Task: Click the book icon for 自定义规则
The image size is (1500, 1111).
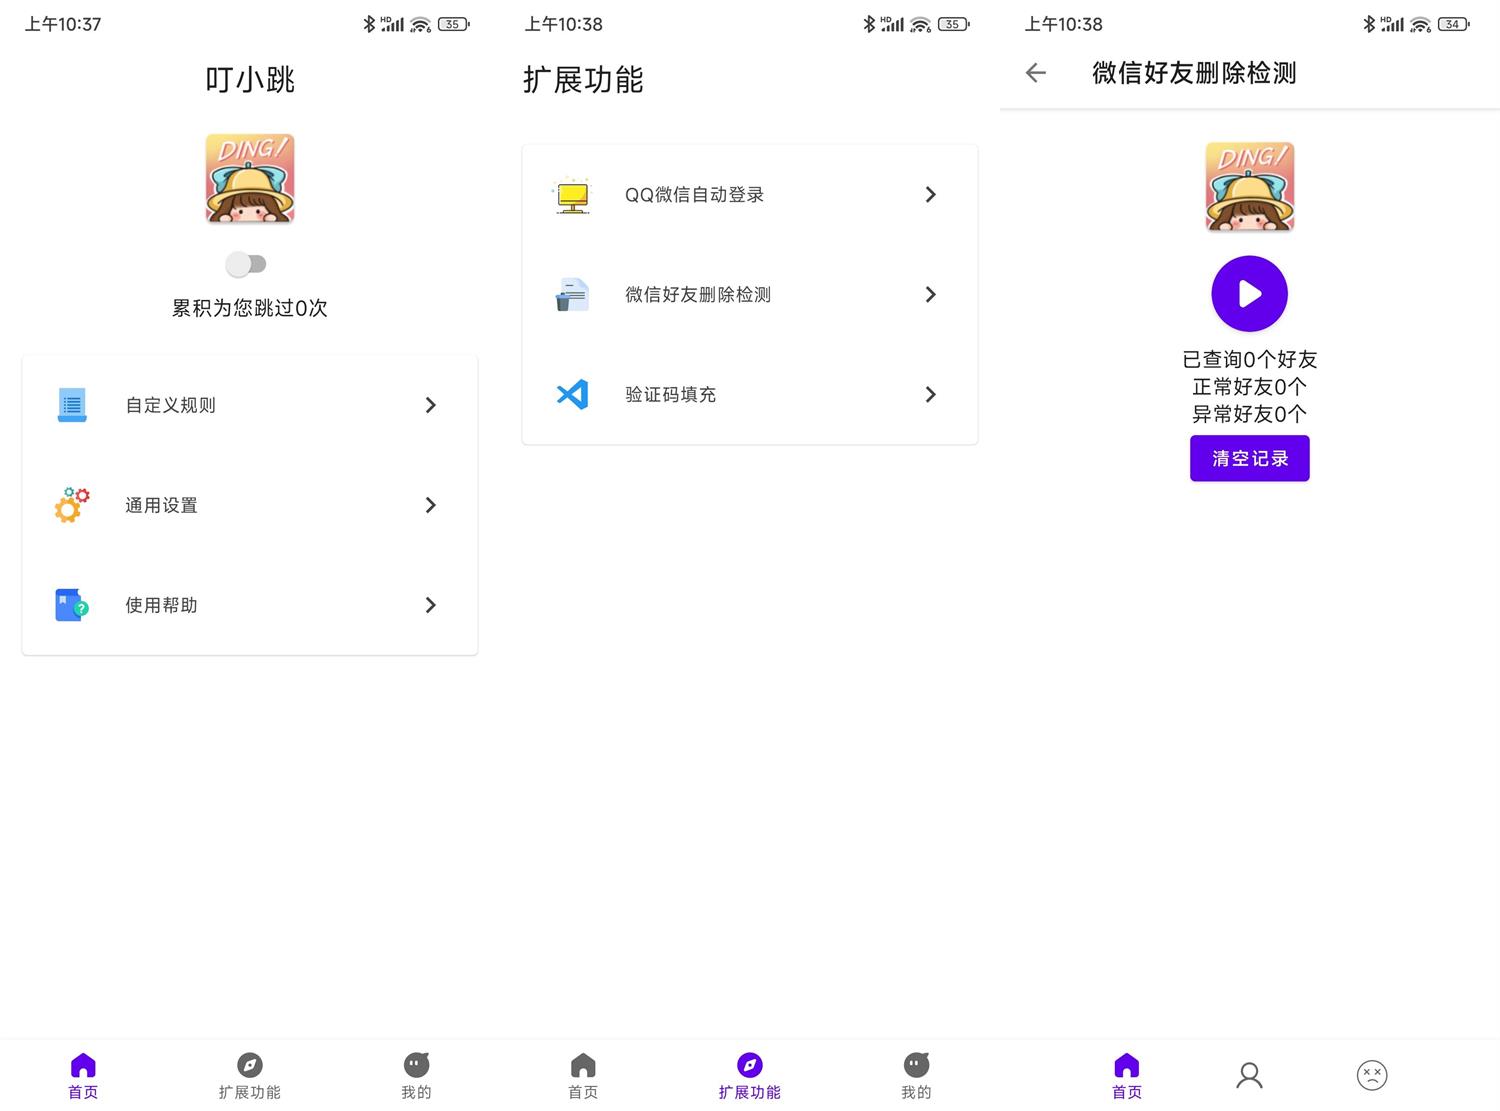Action: [x=70, y=404]
